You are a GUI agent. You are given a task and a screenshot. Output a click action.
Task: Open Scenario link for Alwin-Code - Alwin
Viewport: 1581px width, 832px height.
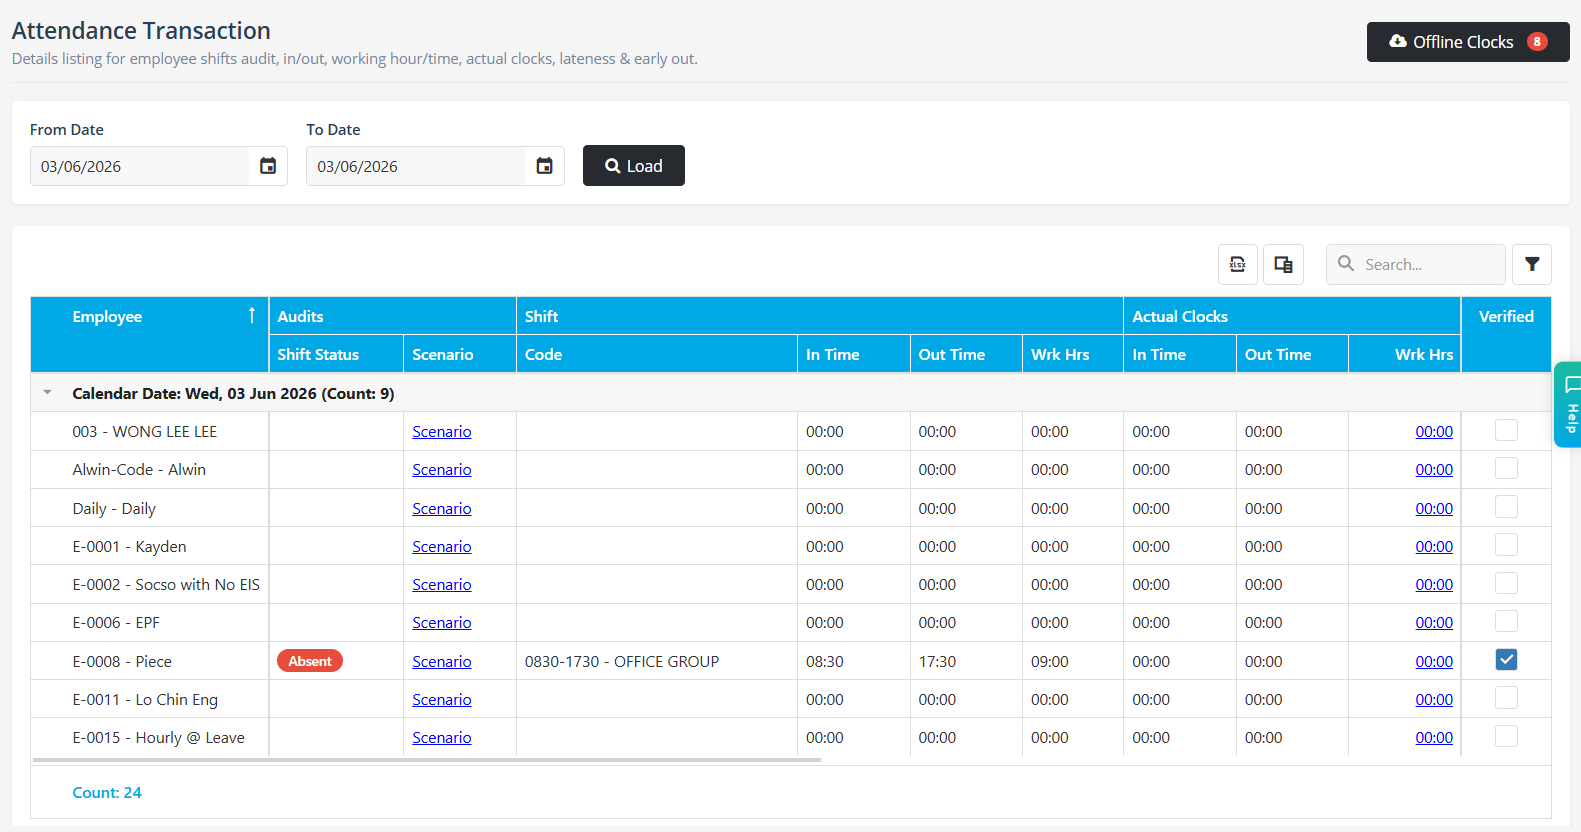pyautogui.click(x=442, y=470)
